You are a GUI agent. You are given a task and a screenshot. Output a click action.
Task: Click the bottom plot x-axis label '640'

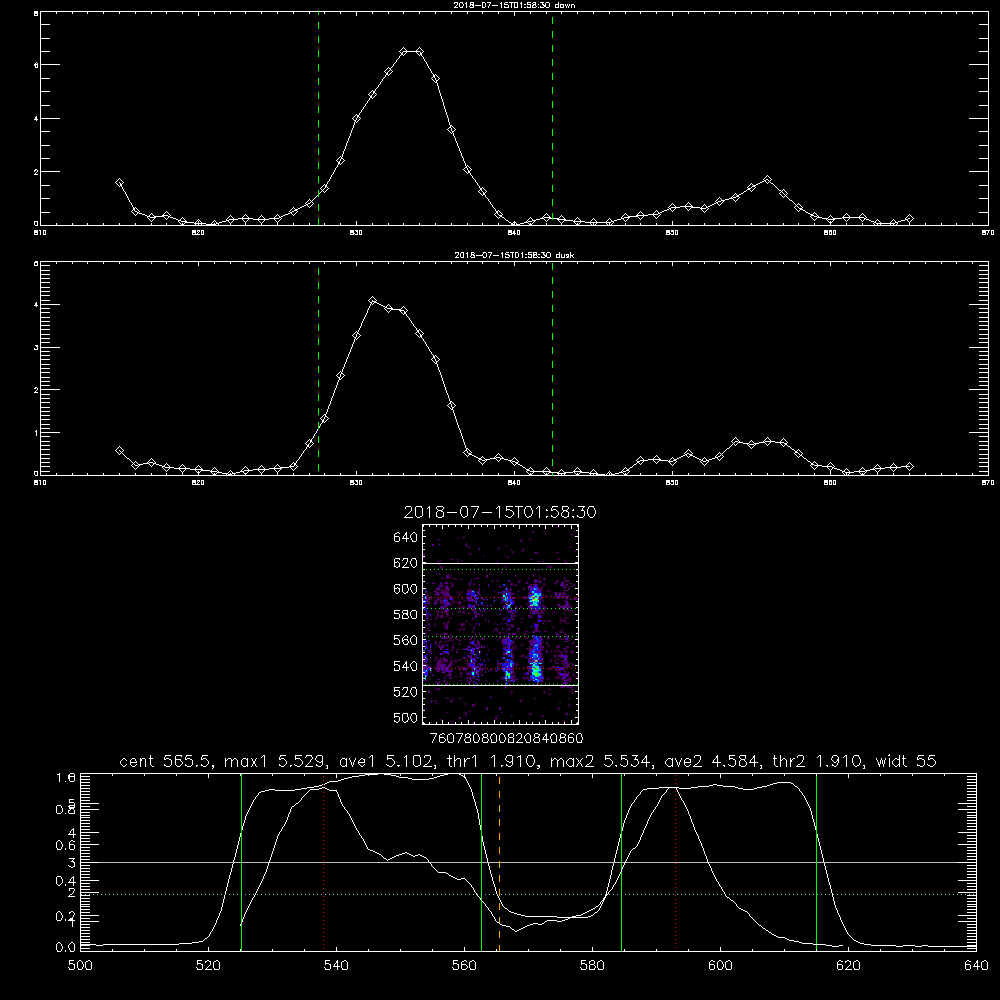click(976, 966)
